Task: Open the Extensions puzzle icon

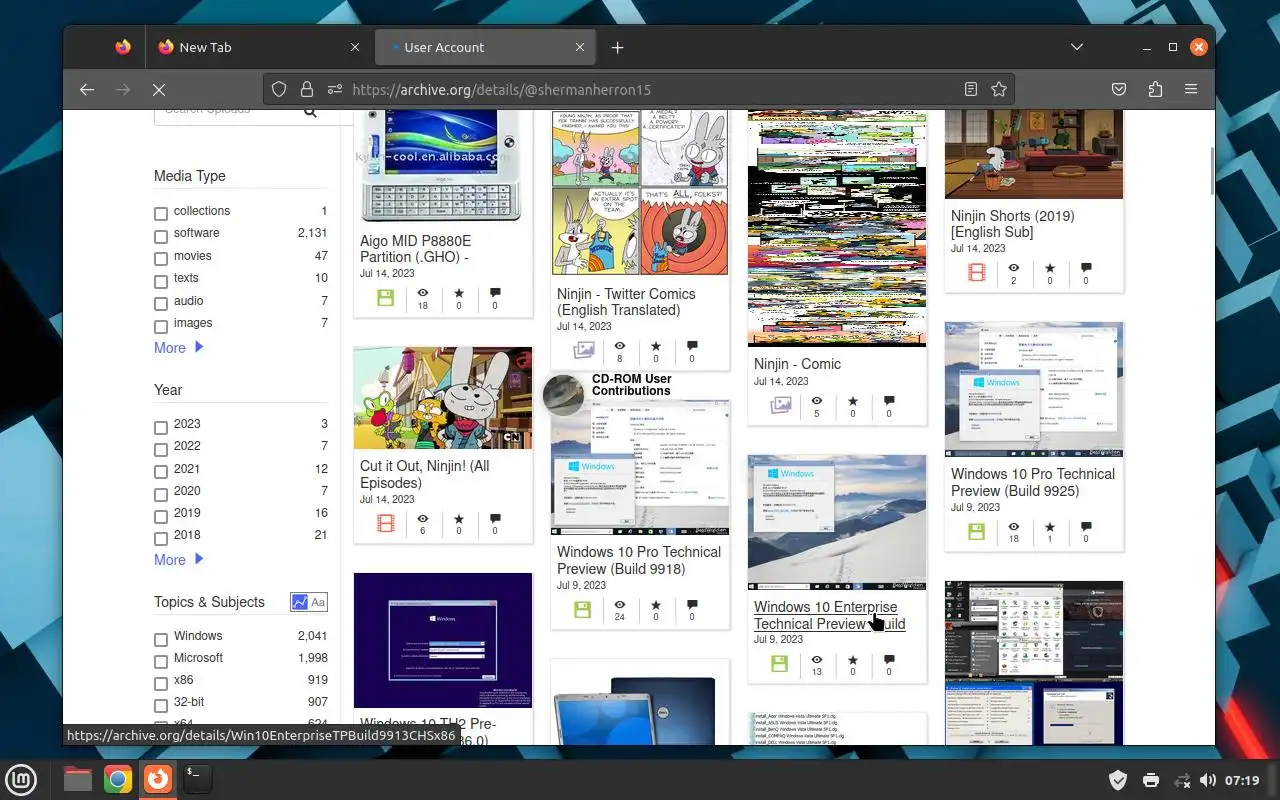Action: tap(1155, 89)
